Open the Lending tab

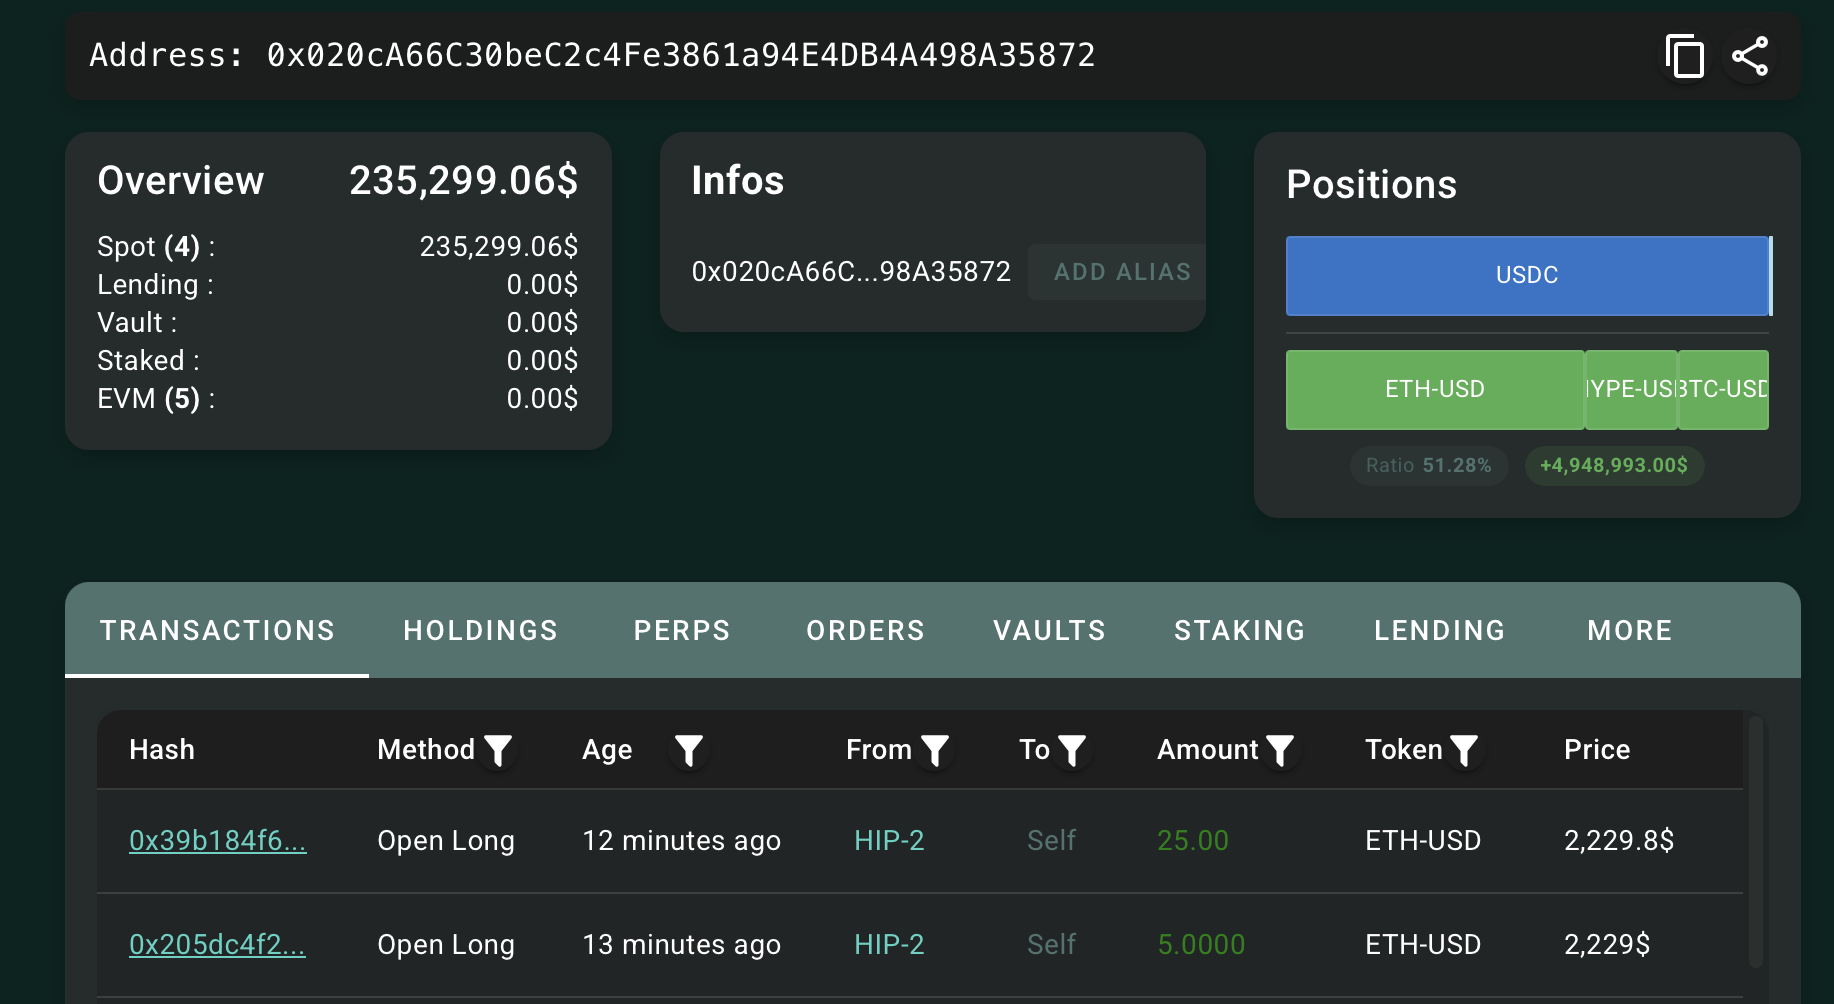[1440, 630]
